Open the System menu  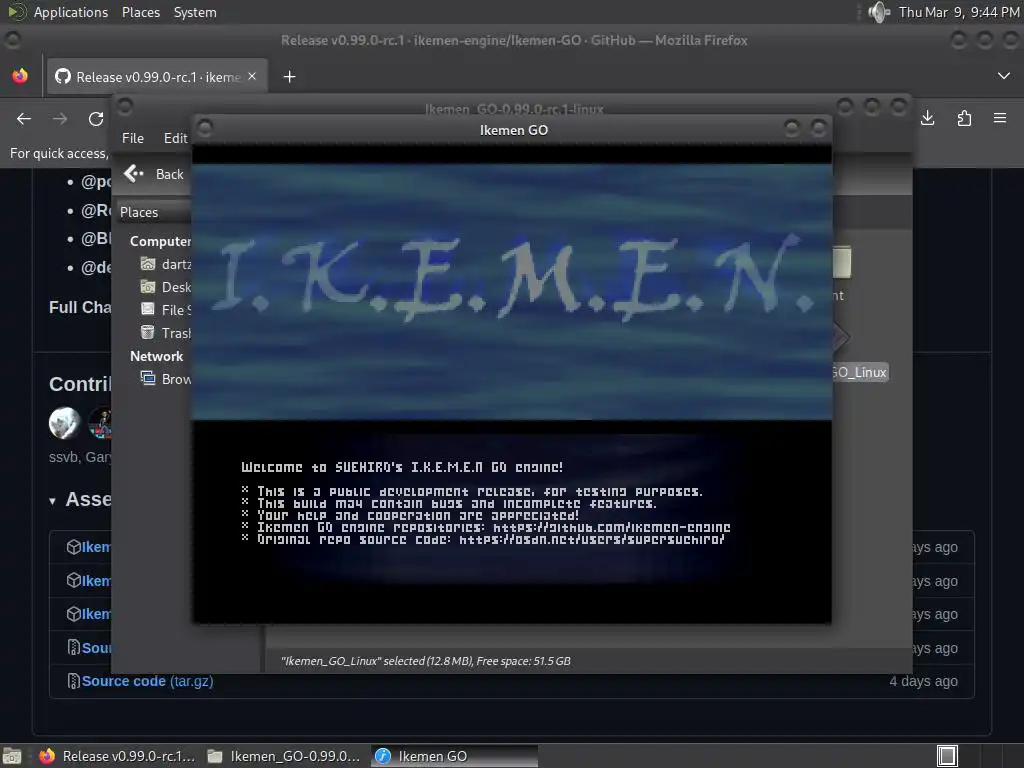coord(195,12)
